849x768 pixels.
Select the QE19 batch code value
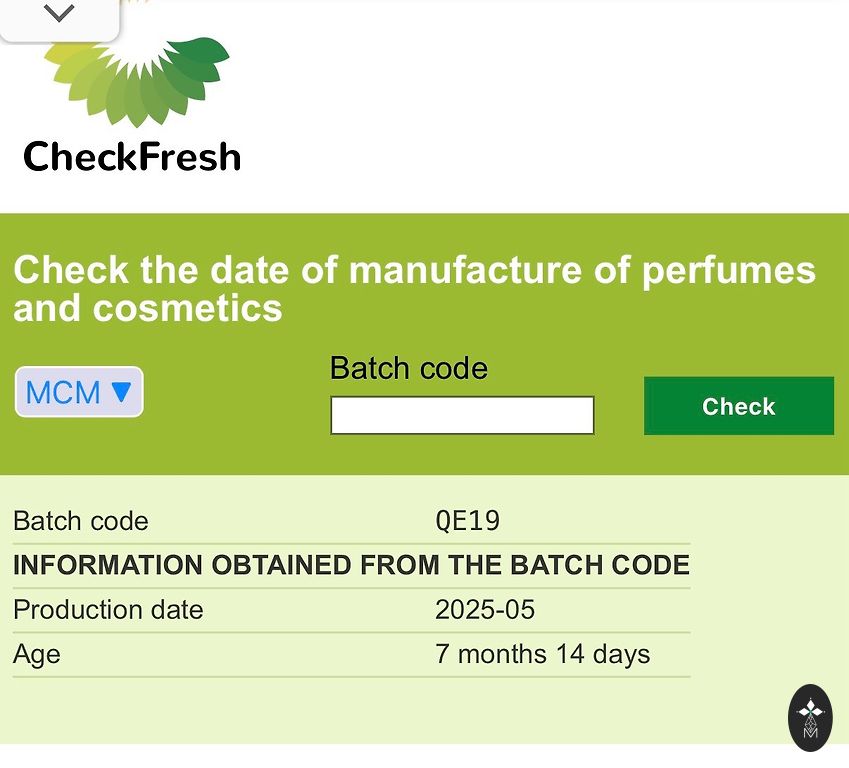coord(467,521)
